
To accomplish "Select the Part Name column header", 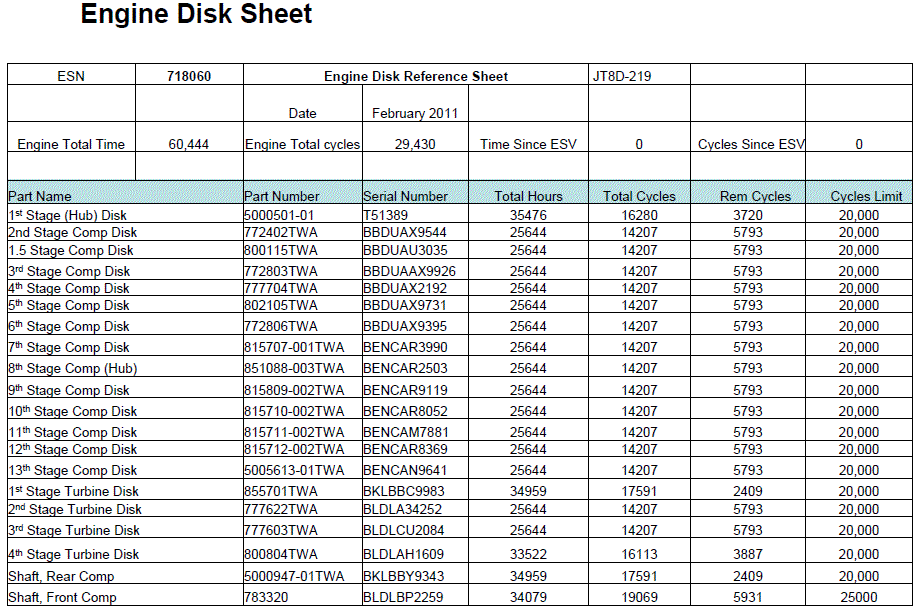I will (40, 196).
